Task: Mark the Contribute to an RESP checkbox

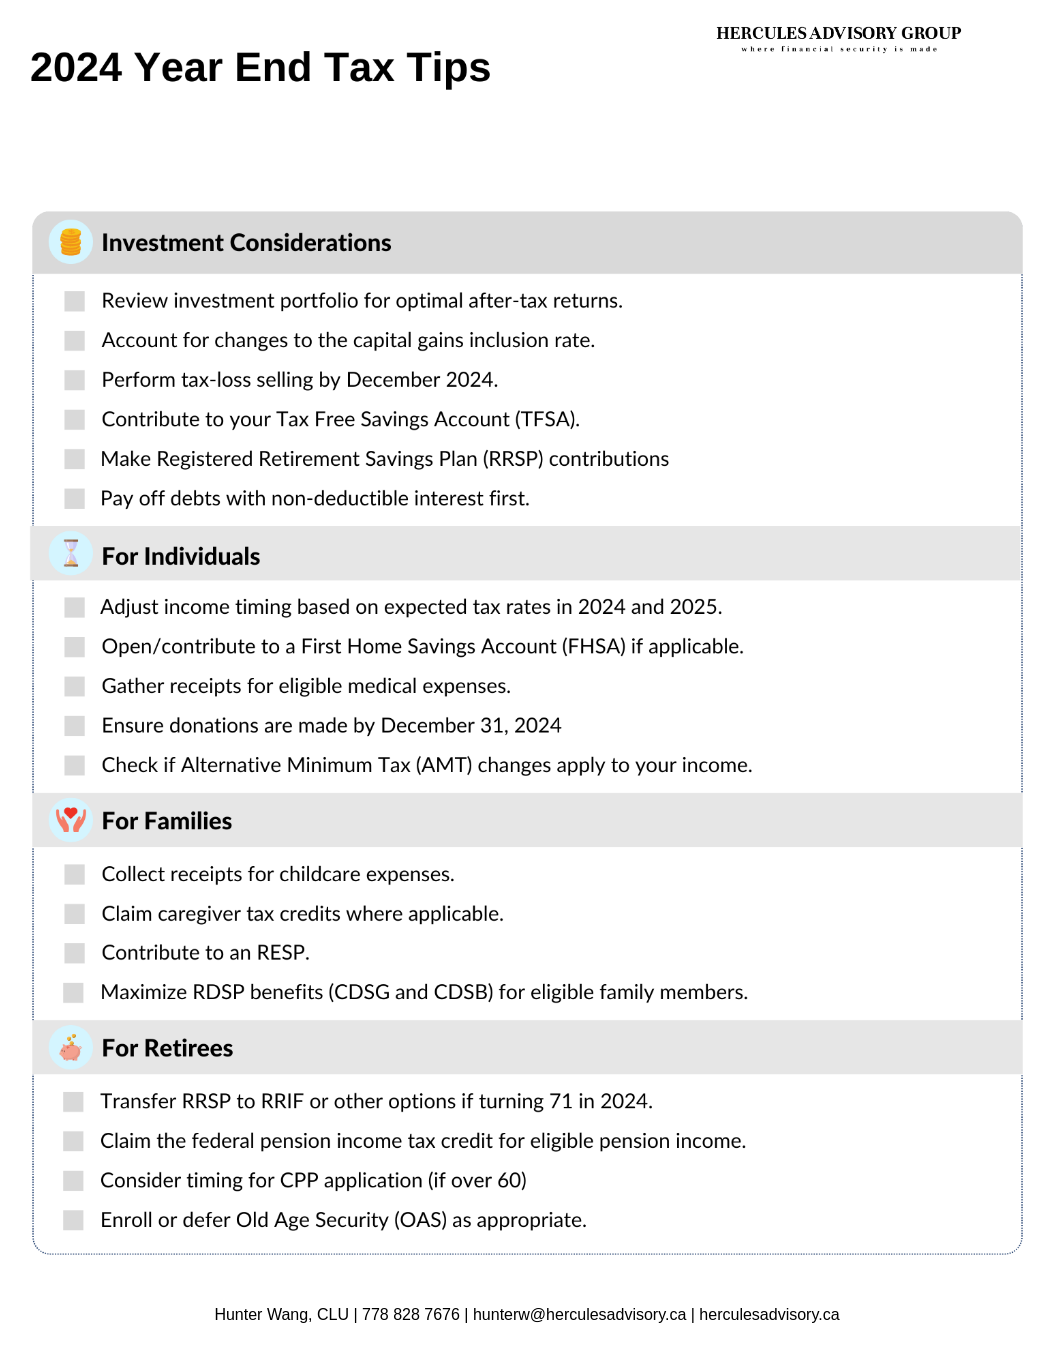Action: coord(75,953)
